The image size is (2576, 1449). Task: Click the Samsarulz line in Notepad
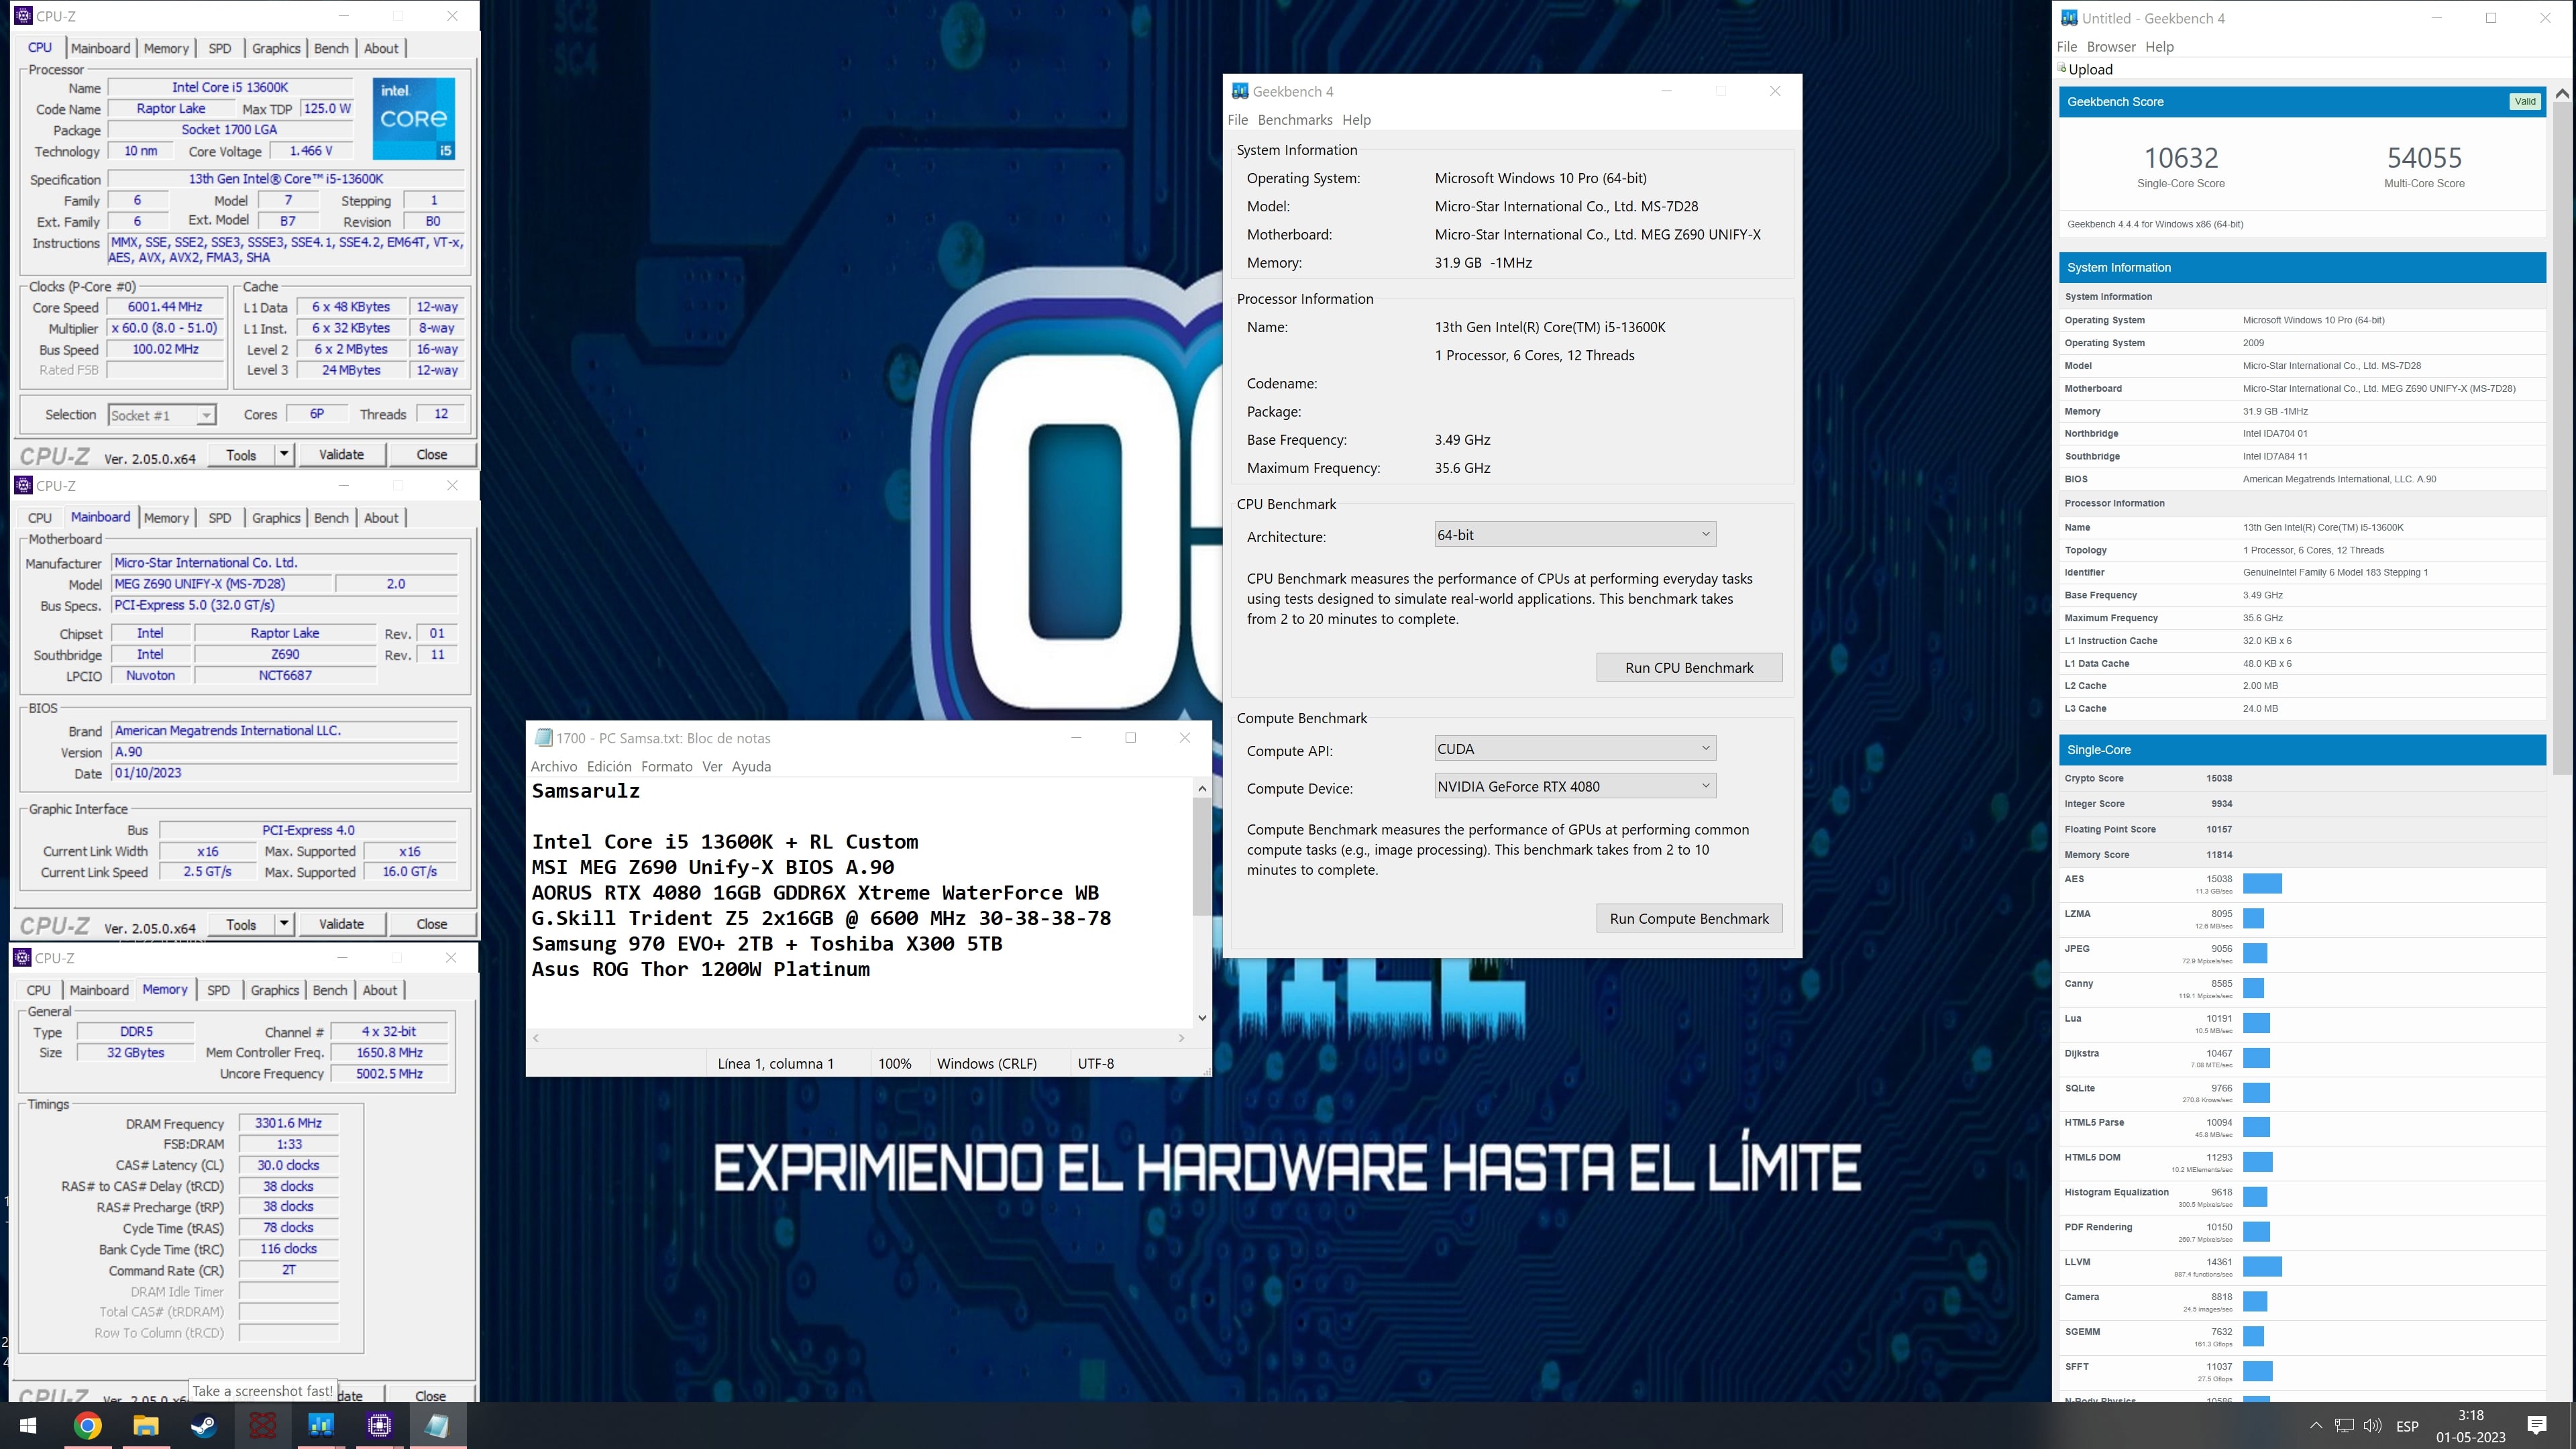pos(586,791)
